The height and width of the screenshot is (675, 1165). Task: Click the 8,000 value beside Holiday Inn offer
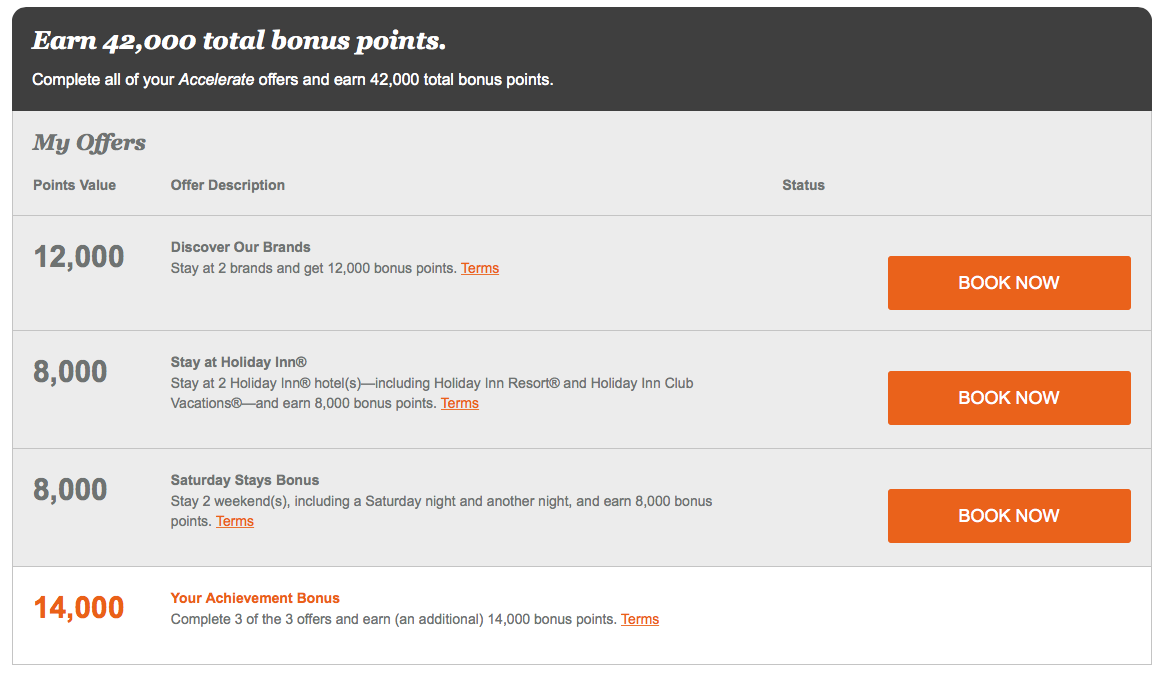(x=71, y=372)
